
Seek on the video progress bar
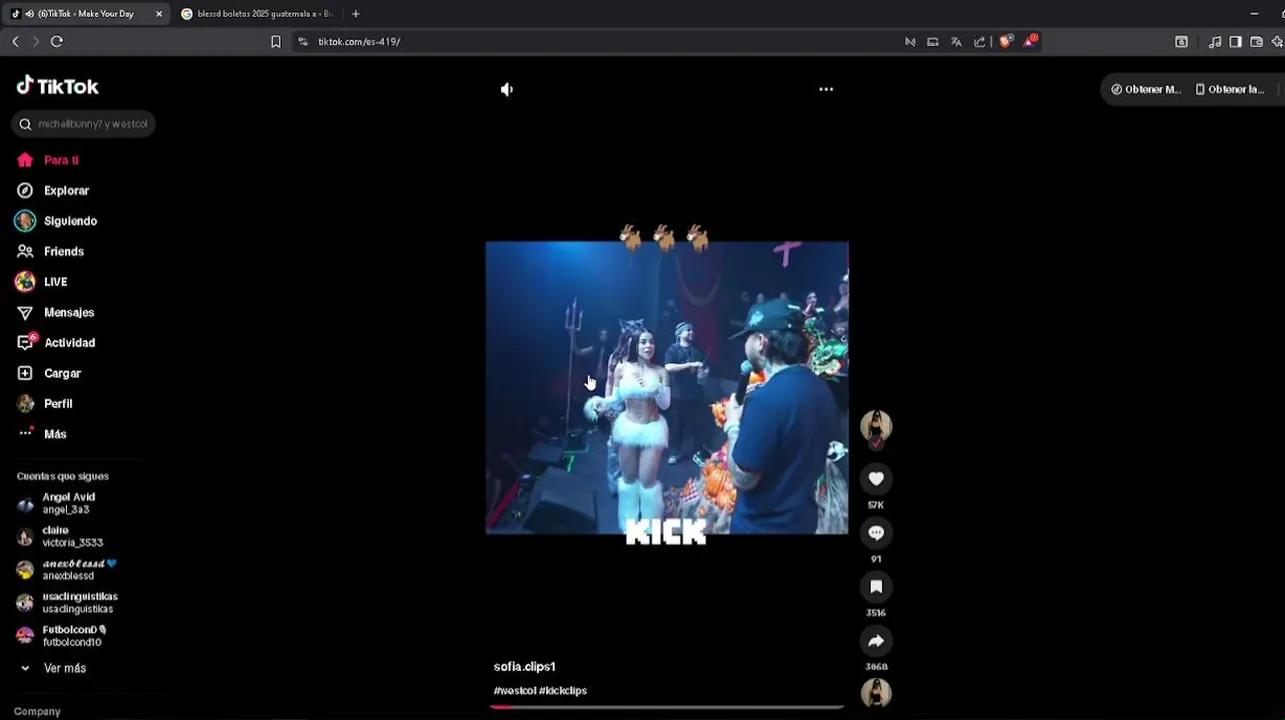[667, 707]
